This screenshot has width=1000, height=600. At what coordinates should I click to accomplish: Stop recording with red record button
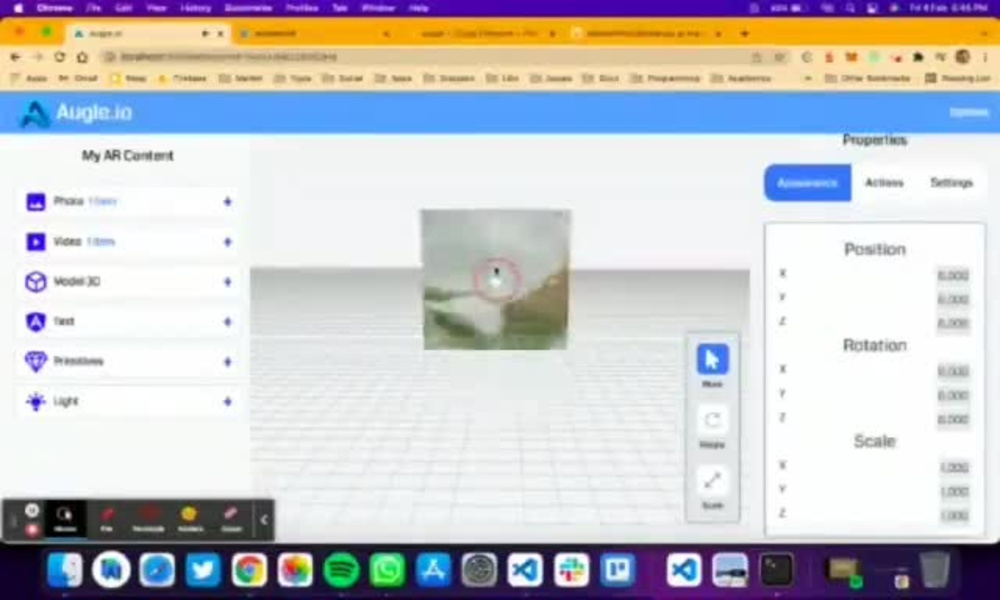[x=32, y=530]
